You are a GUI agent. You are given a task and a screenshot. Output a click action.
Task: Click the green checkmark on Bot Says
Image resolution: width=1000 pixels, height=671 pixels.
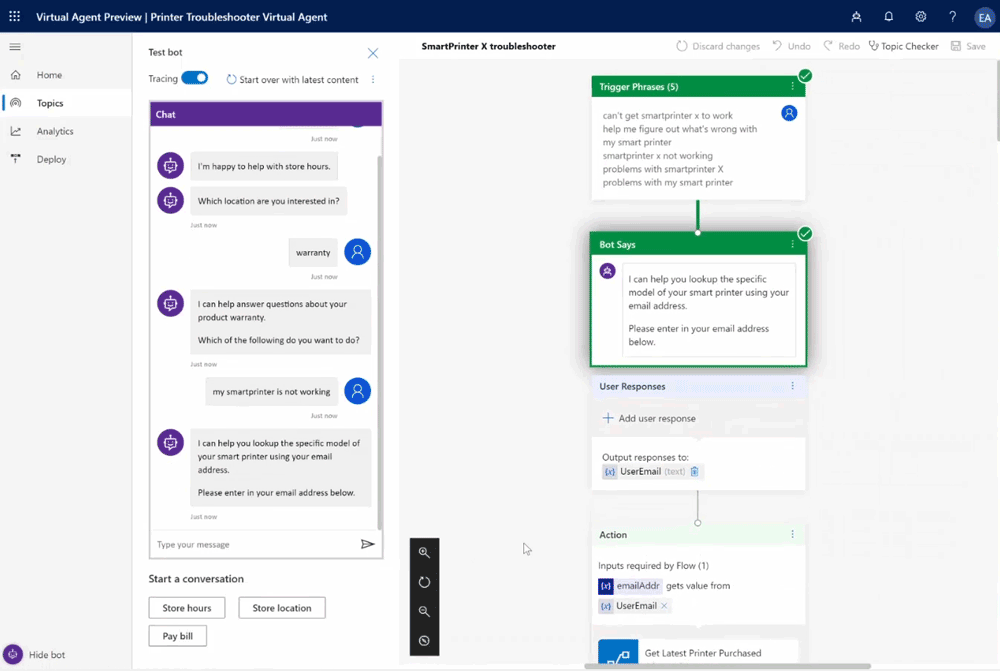805,233
